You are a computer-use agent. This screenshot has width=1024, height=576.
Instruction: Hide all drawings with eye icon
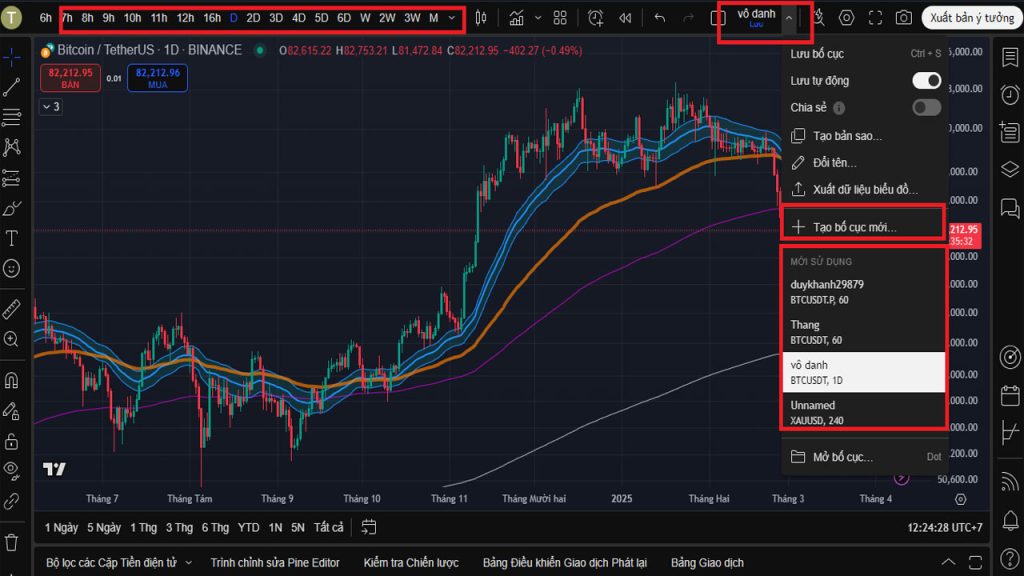click(x=12, y=470)
